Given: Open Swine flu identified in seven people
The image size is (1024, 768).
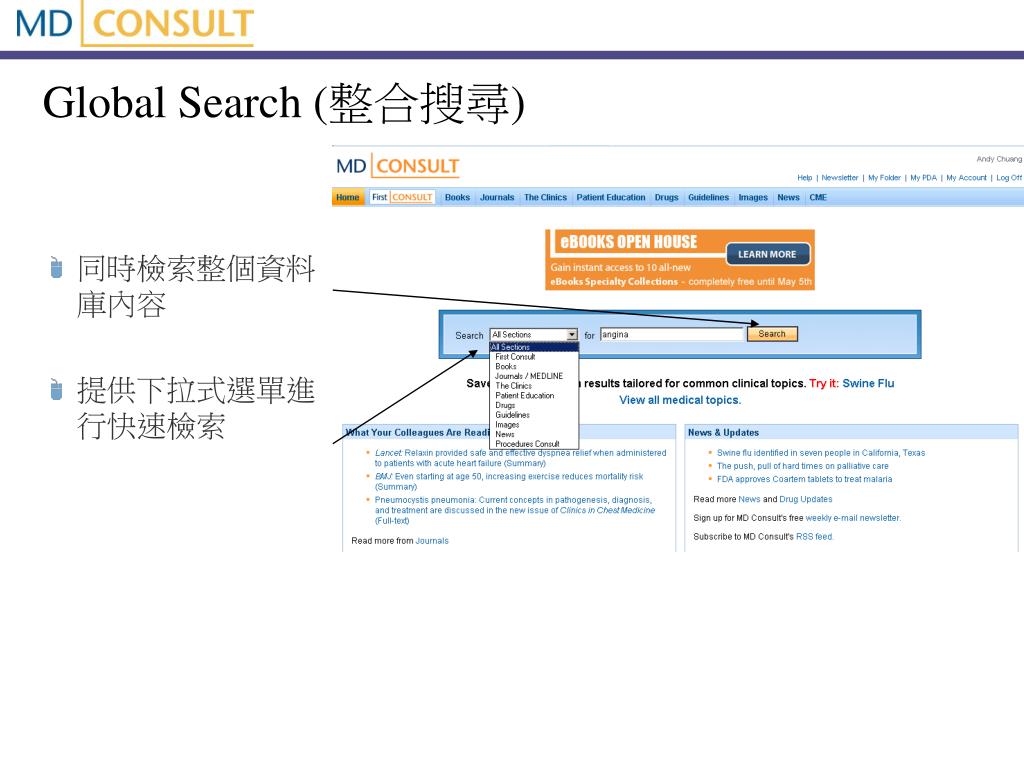Looking at the screenshot, I should point(821,453).
